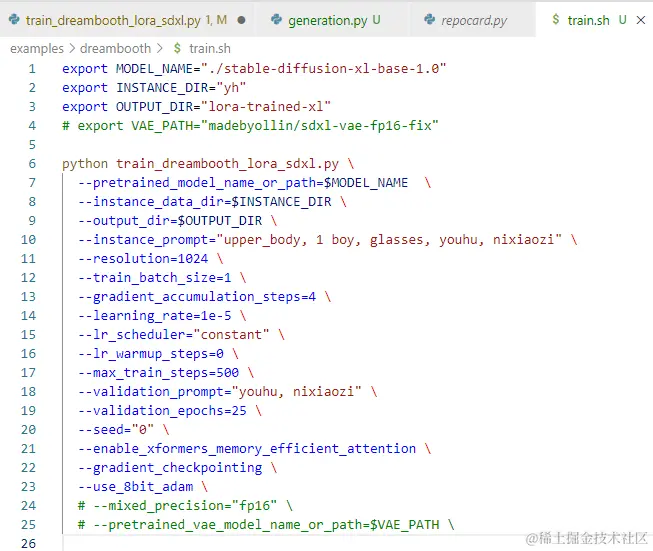Click 'INSTANCE_DIR="yh"' text
Screen dimensions: 653x551
tap(181, 88)
